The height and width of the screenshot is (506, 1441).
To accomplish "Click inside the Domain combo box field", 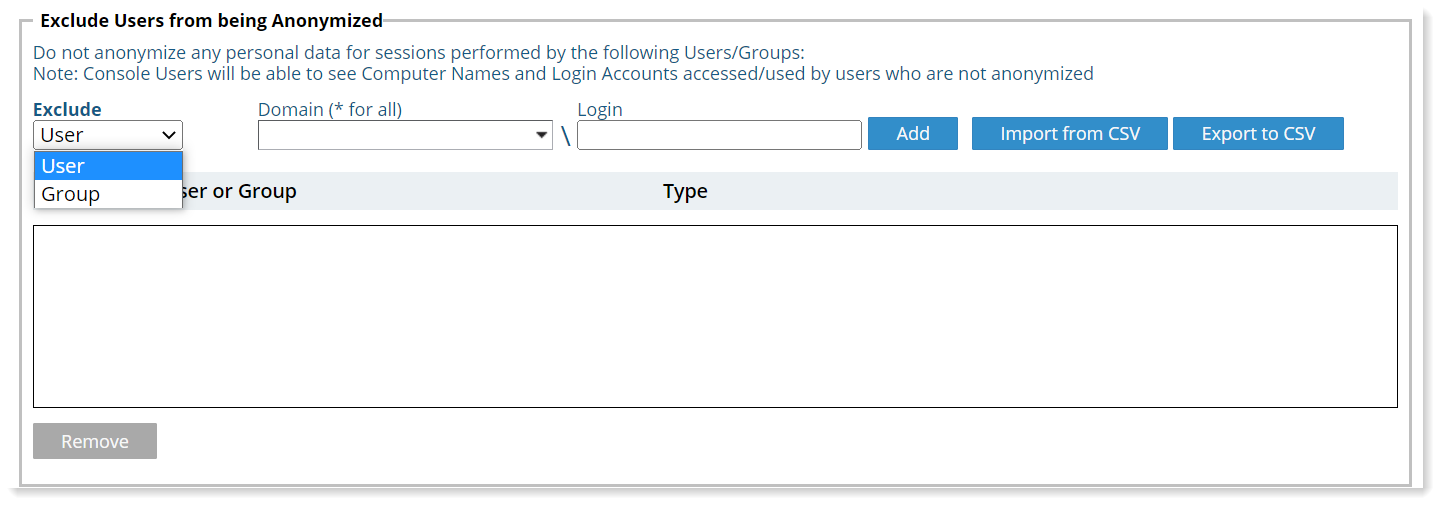I will [x=395, y=135].
